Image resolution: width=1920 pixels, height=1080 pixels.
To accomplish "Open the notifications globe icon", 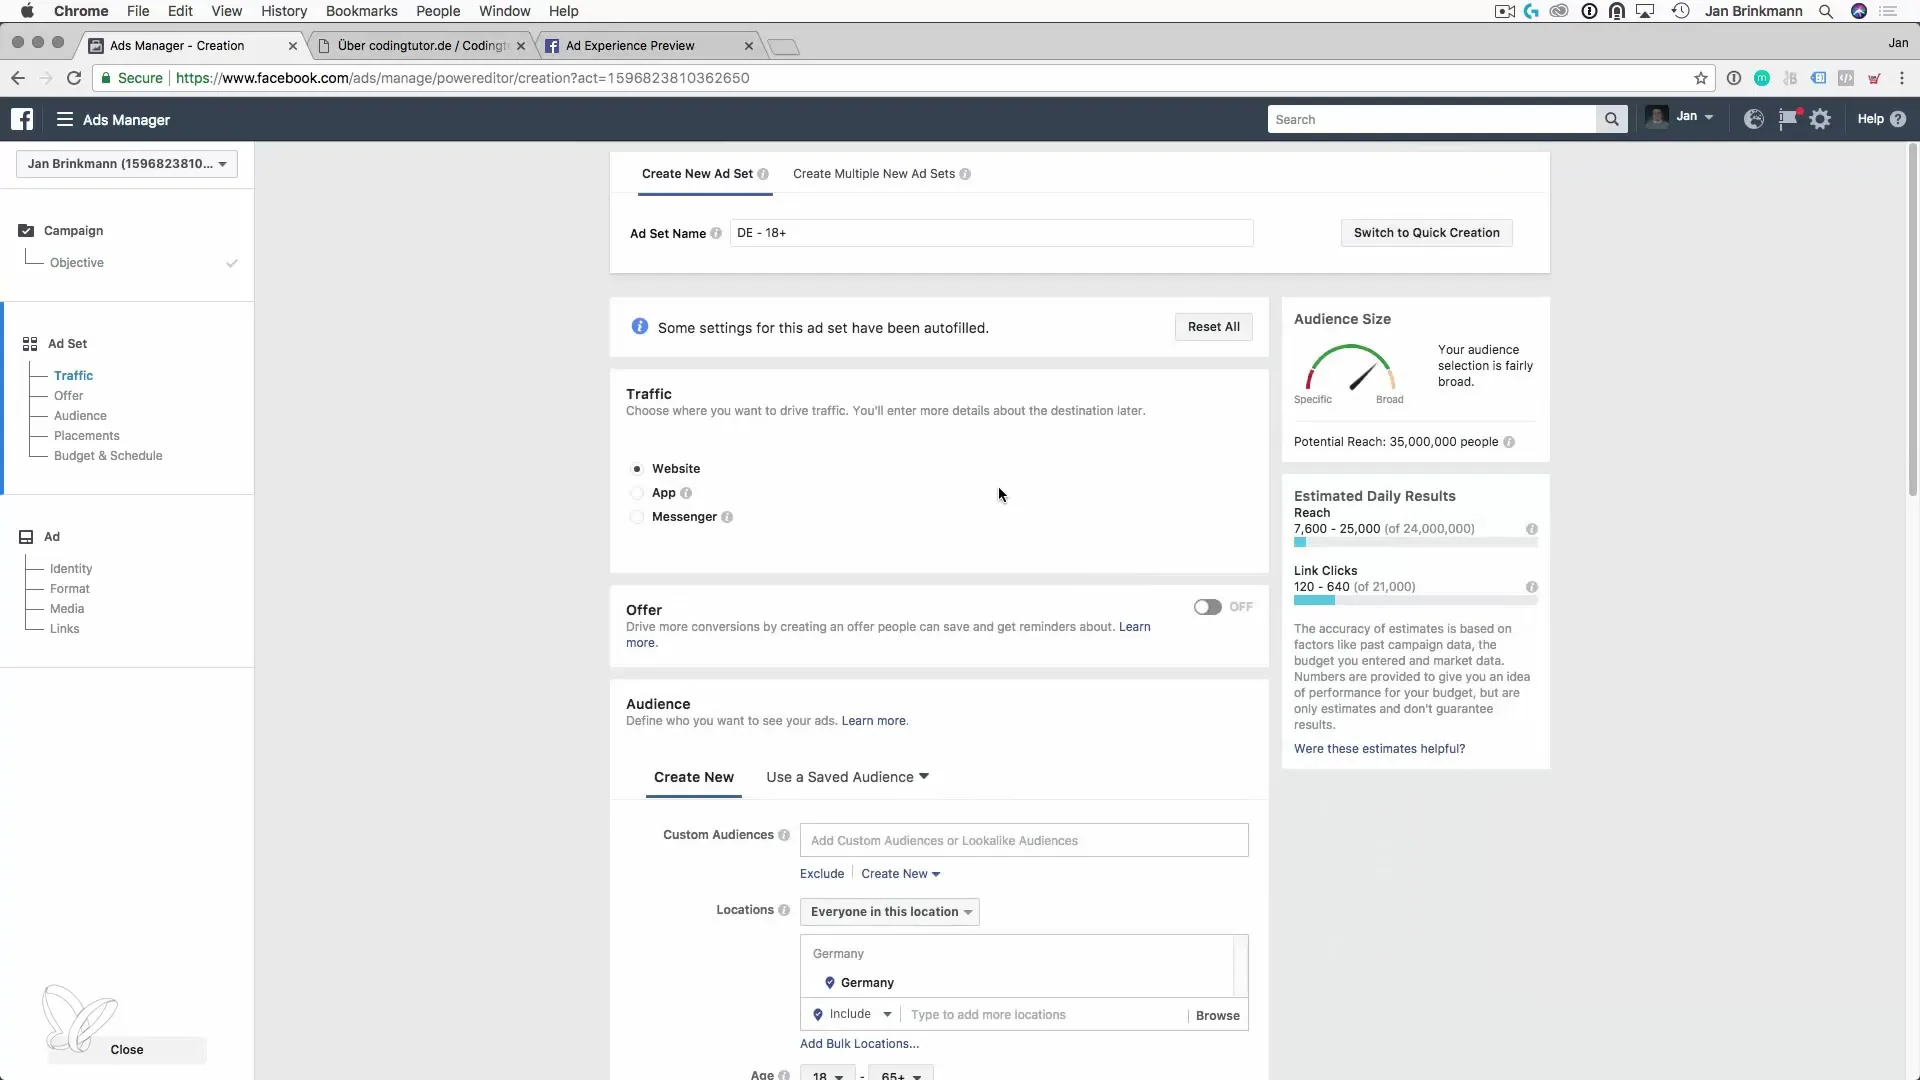I will 1753,119.
